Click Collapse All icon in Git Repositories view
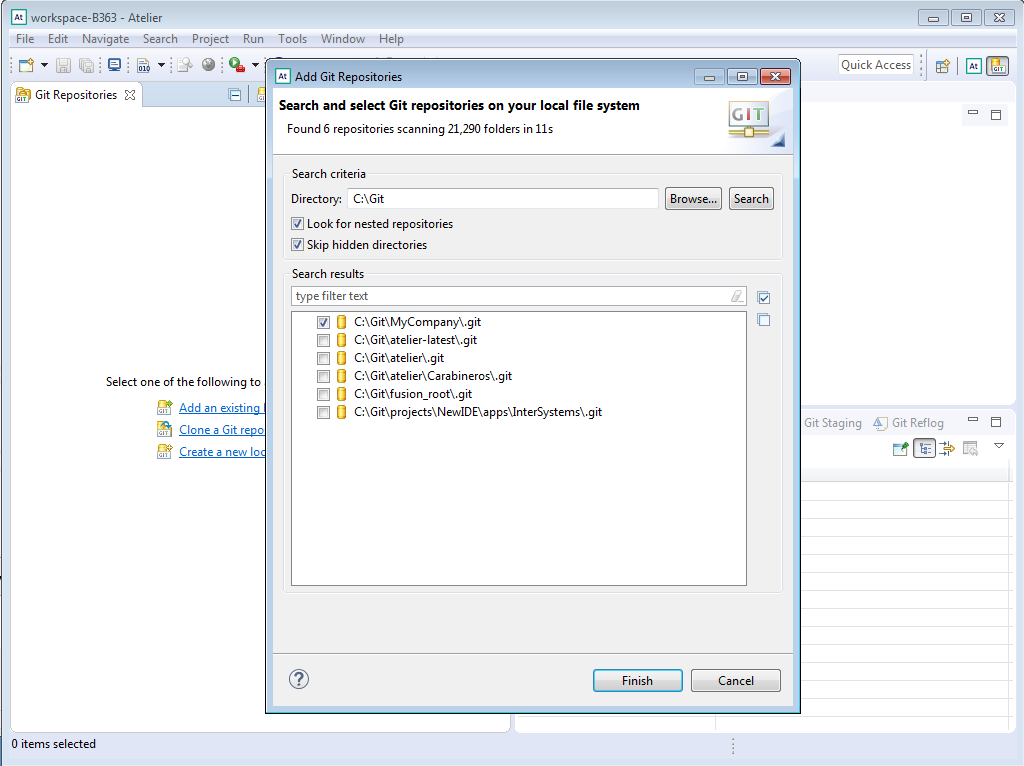This screenshot has width=1024, height=766. [x=235, y=95]
